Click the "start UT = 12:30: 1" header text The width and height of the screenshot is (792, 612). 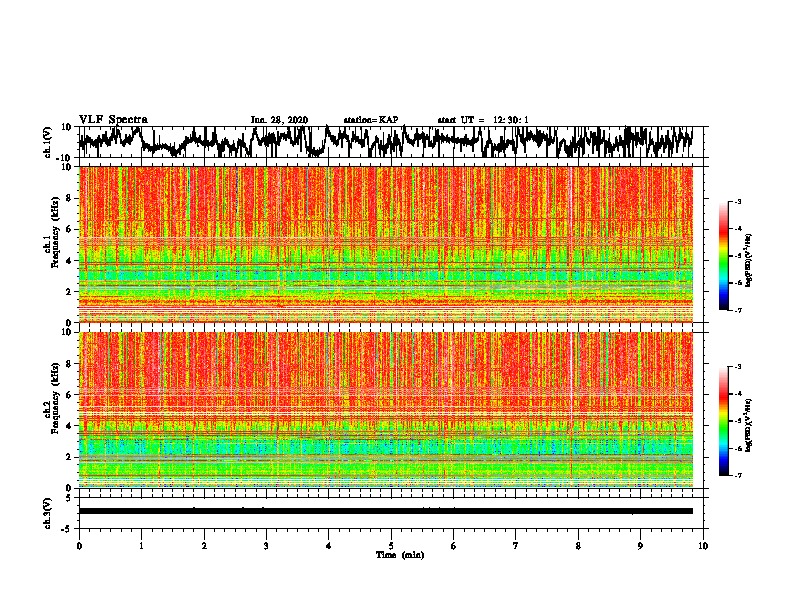[x=483, y=120]
